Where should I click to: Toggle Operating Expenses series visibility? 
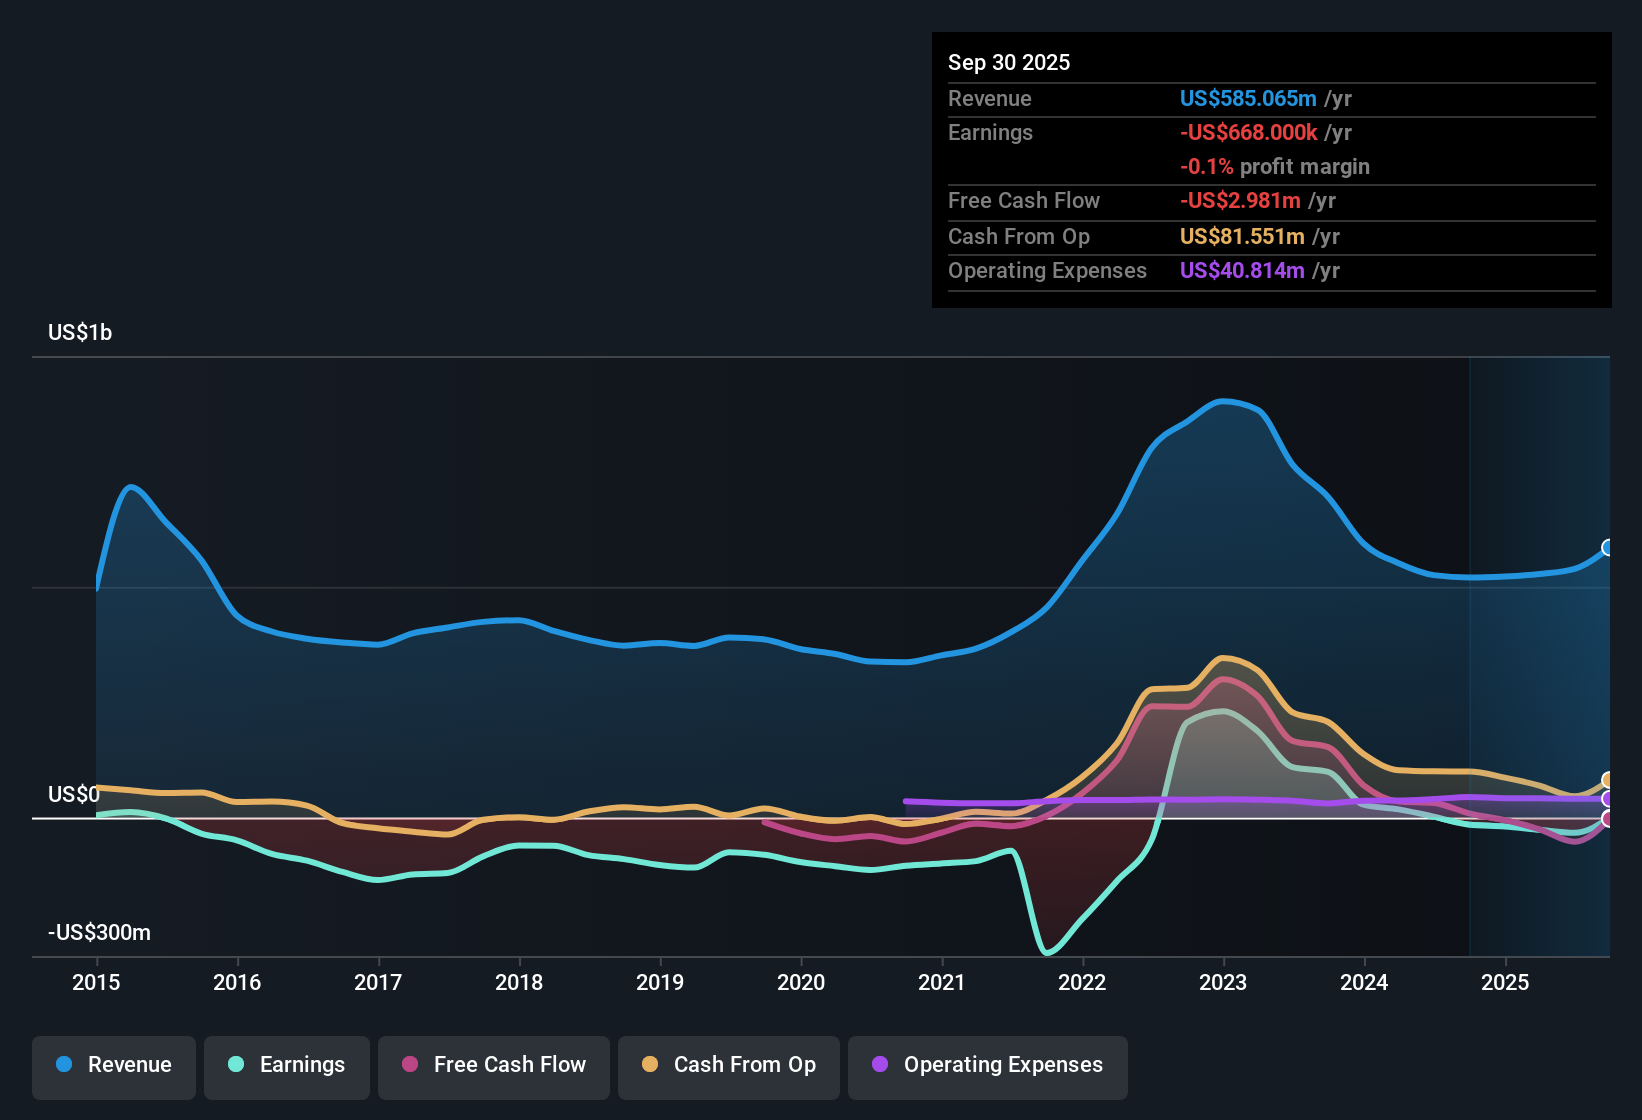(988, 1065)
